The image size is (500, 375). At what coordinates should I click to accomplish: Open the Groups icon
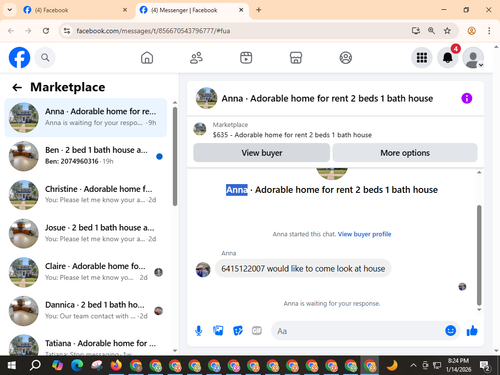(346, 58)
